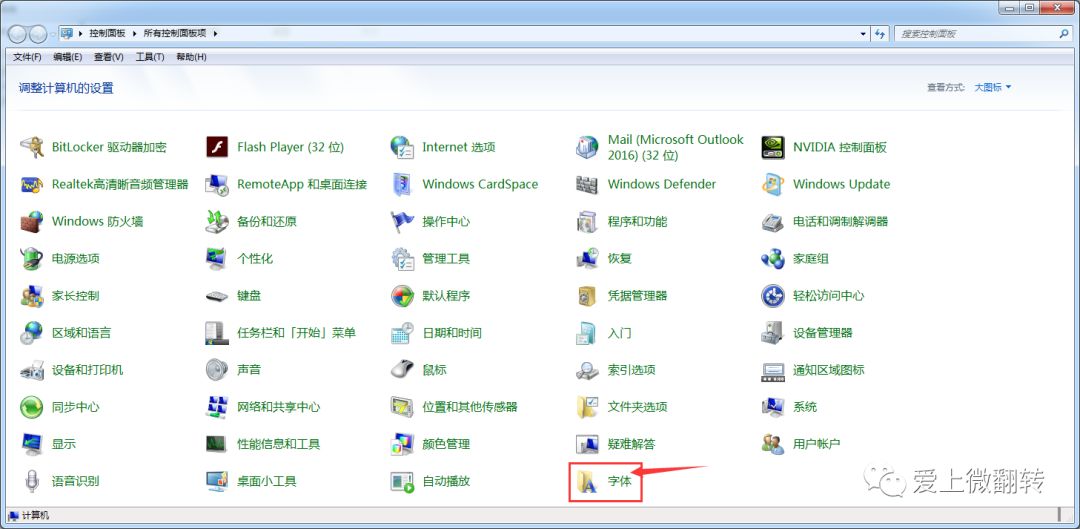Expand the arrow after 所有控制面板项 in breadcrumb
The width and height of the screenshot is (1080, 529).
(x=215, y=33)
